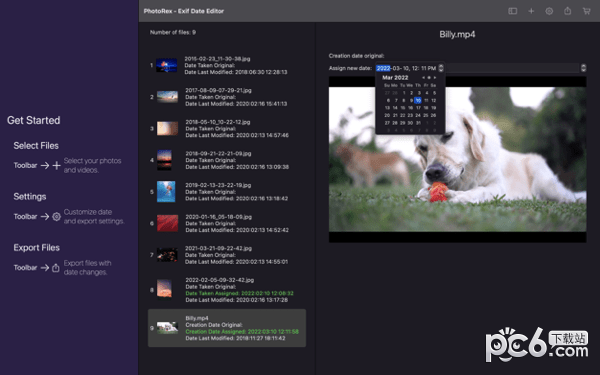The height and width of the screenshot is (375, 600).
Task: Click the Select Files heading in sidebar
Action: click(x=36, y=146)
